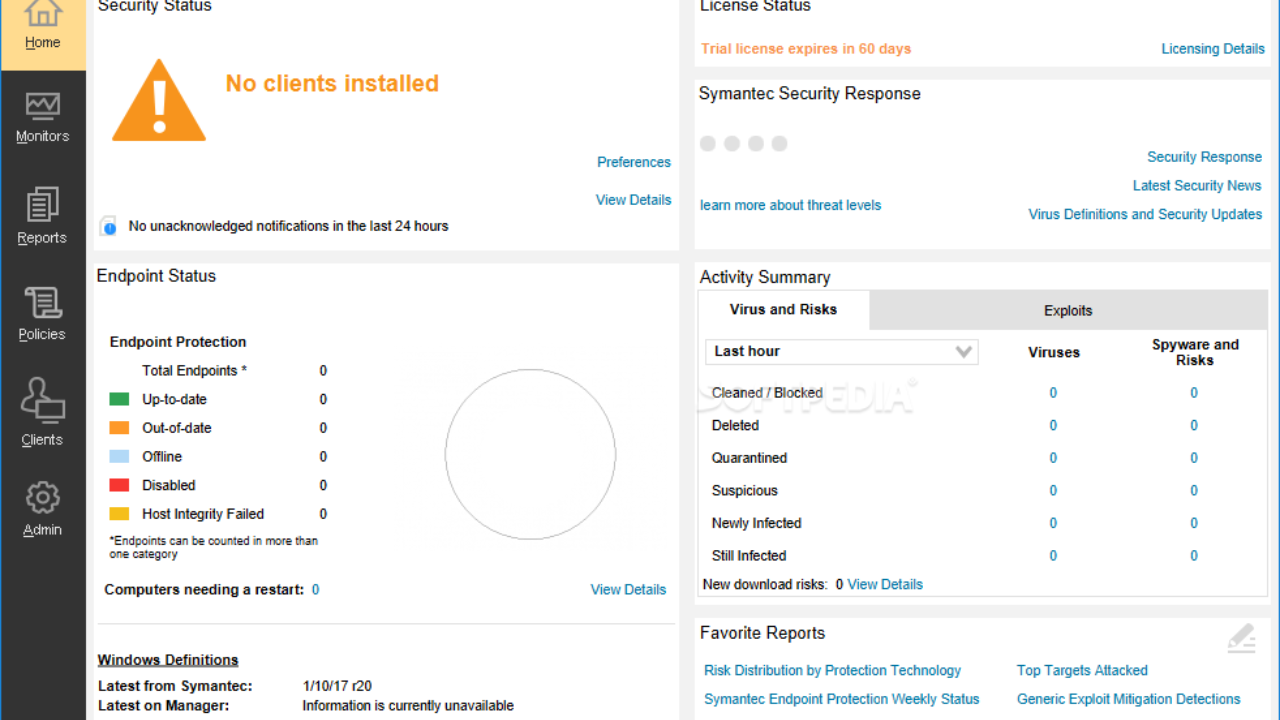Open Risk Distribution by Protection Technology report
The height and width of the screenshot is (720, 1280).
(832, 671)
